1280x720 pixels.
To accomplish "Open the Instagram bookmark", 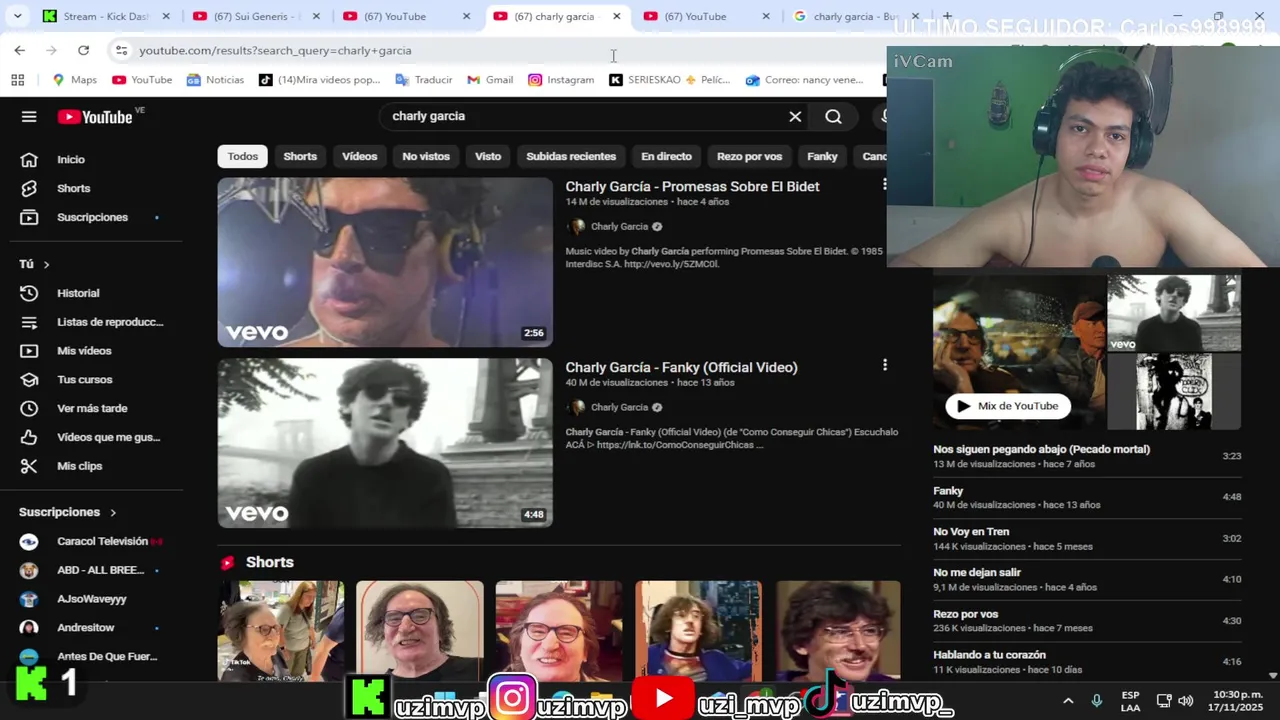I will 561,80.
